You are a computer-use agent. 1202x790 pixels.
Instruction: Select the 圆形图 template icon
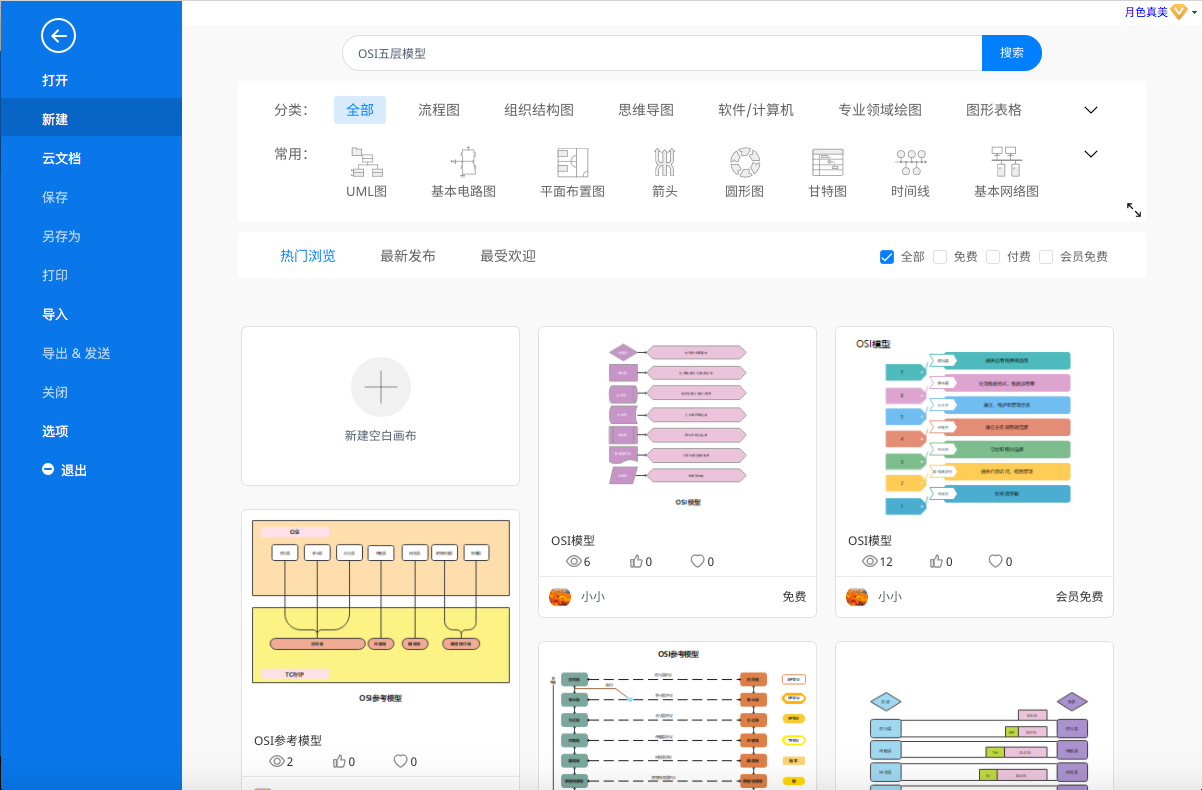click(745, 161)
